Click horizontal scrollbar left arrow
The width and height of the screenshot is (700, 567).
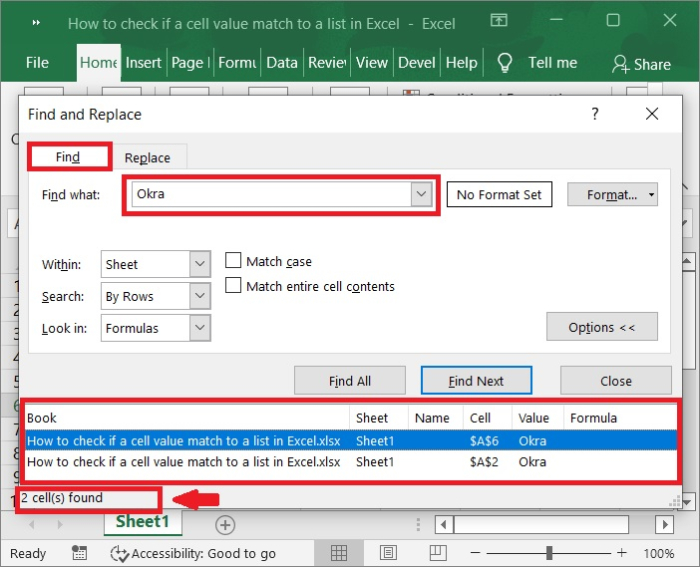443,524
